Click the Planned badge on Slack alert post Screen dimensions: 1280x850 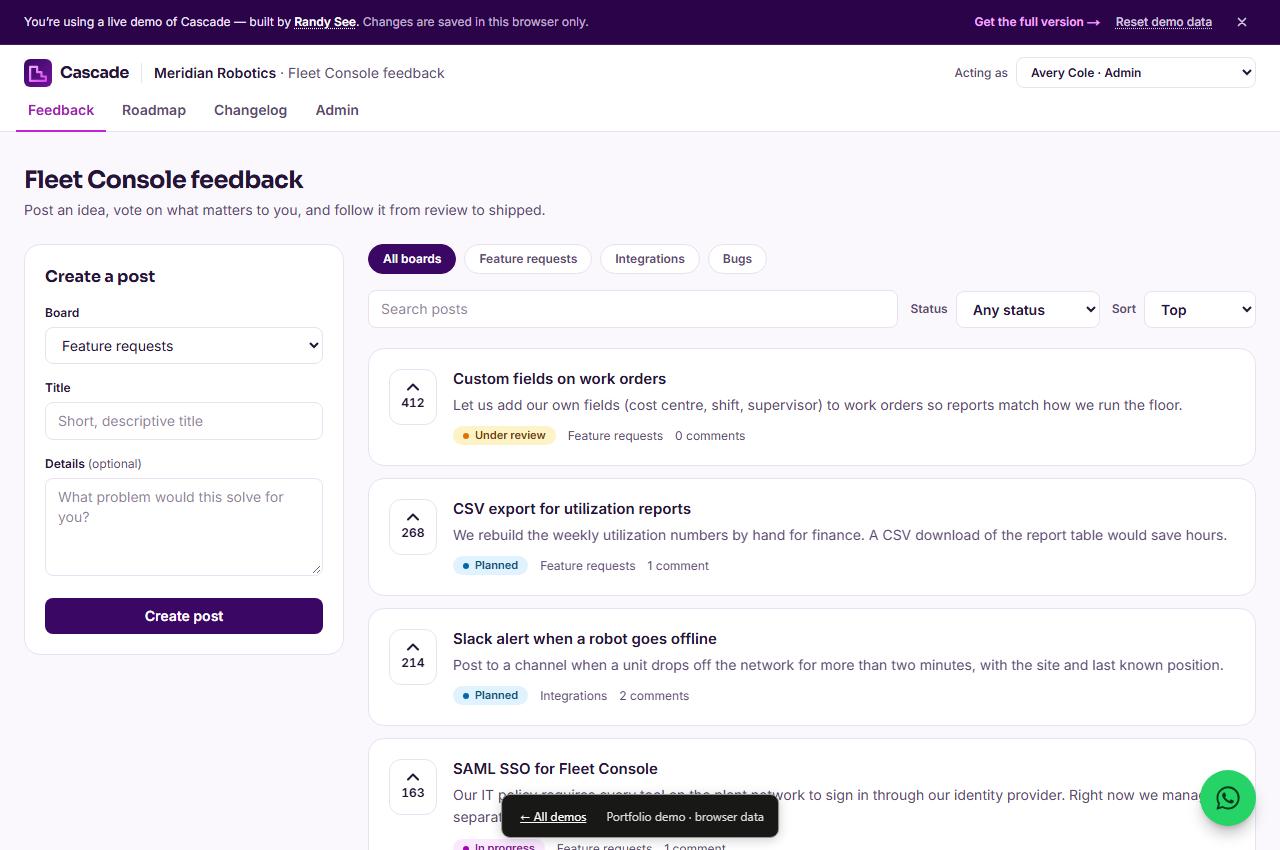[490, 696]
